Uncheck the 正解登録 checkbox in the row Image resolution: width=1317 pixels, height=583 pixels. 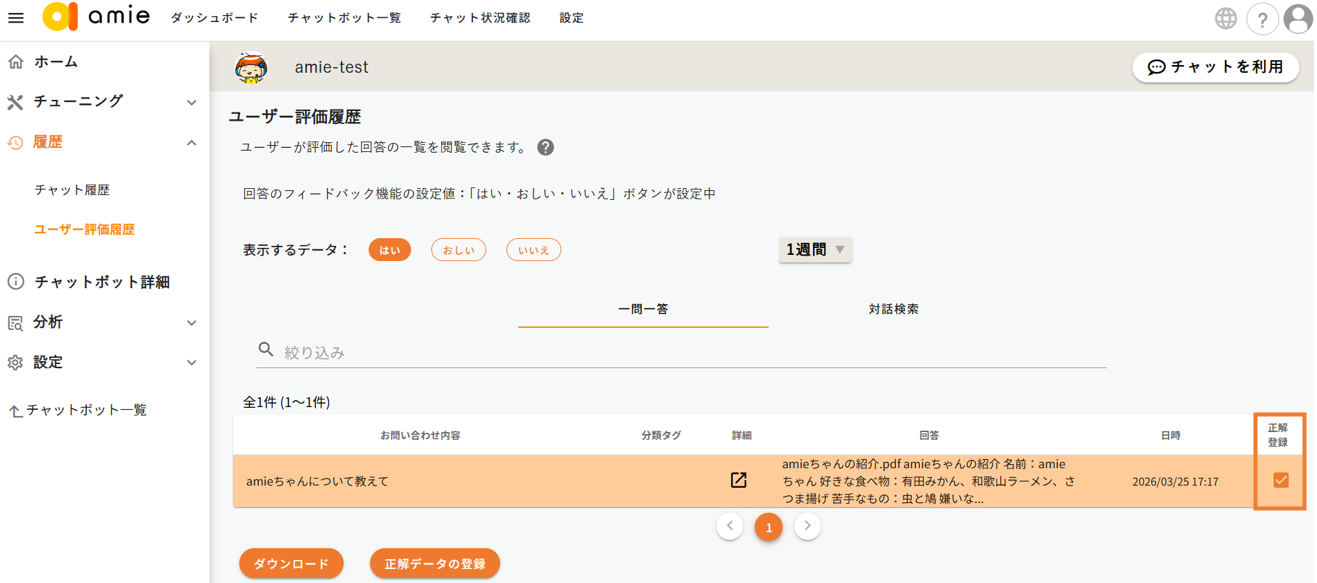click(1280, 481)
